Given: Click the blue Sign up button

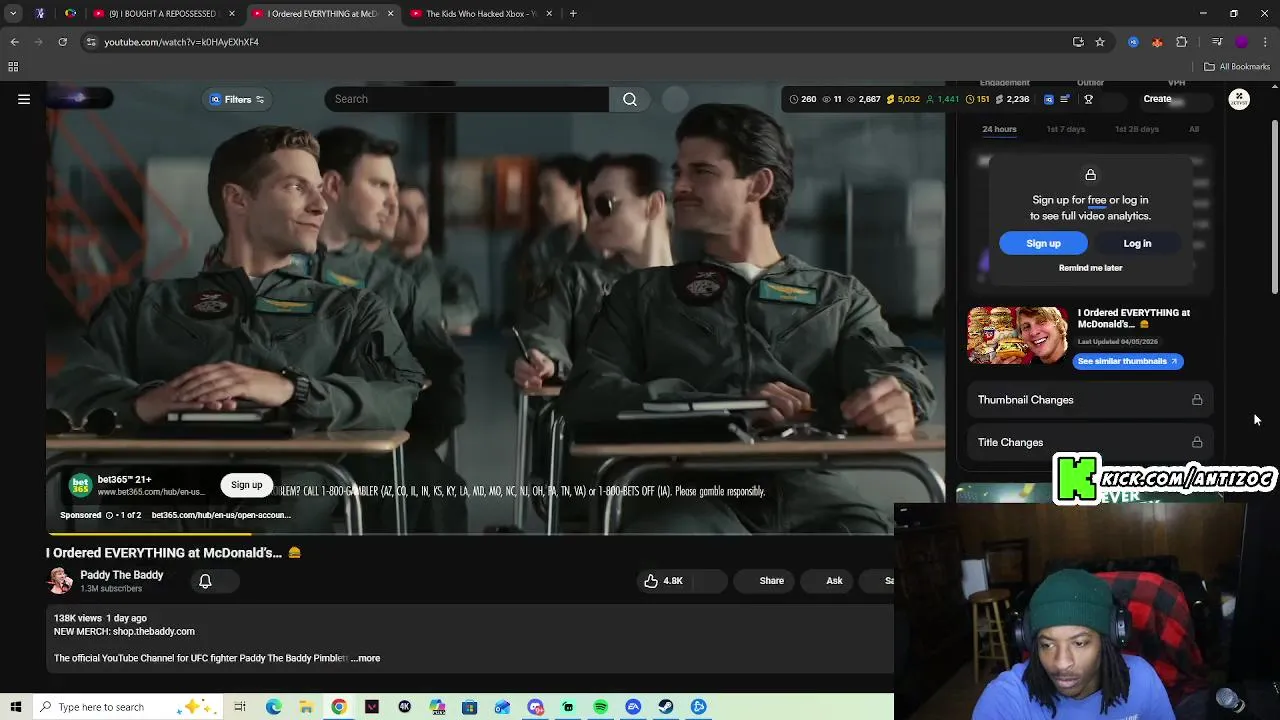Looking at the screenshot, I should [x=1043, y=244].
